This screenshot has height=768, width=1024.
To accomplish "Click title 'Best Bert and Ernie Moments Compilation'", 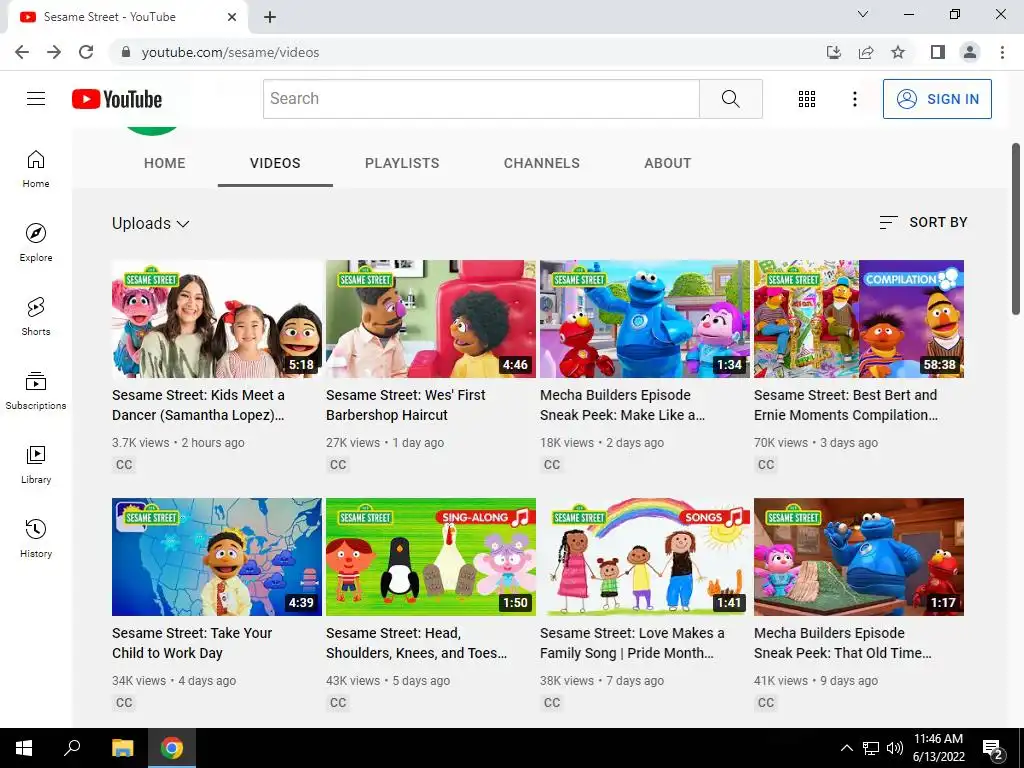I will click(x=847, y=405).
